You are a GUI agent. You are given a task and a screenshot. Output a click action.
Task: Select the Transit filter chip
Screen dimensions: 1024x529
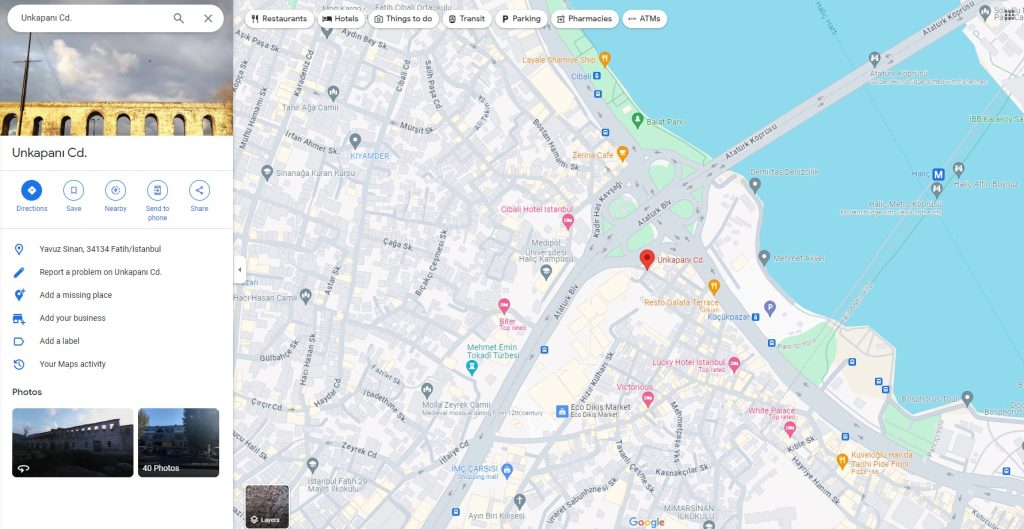[x=466, y=19]
